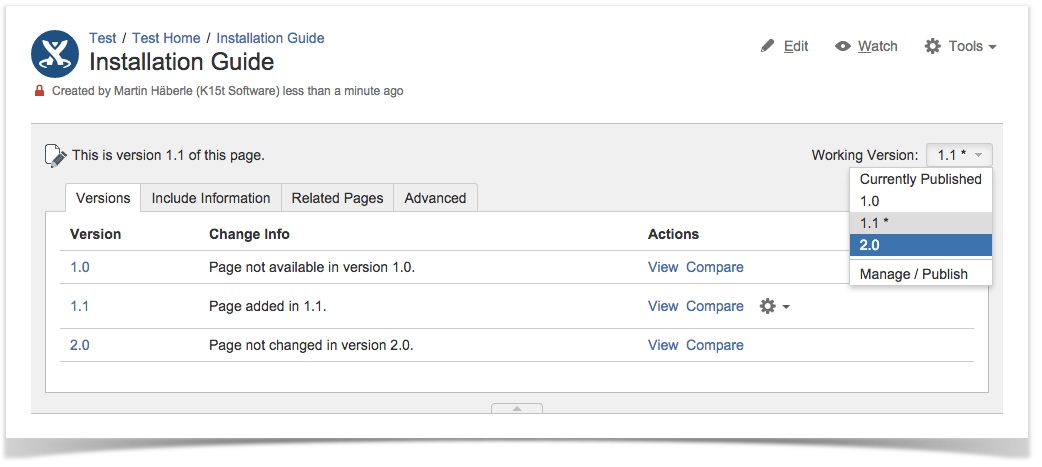Choose Currently Published from the dropdown
1042x467 pixels.
pos(920,179)
